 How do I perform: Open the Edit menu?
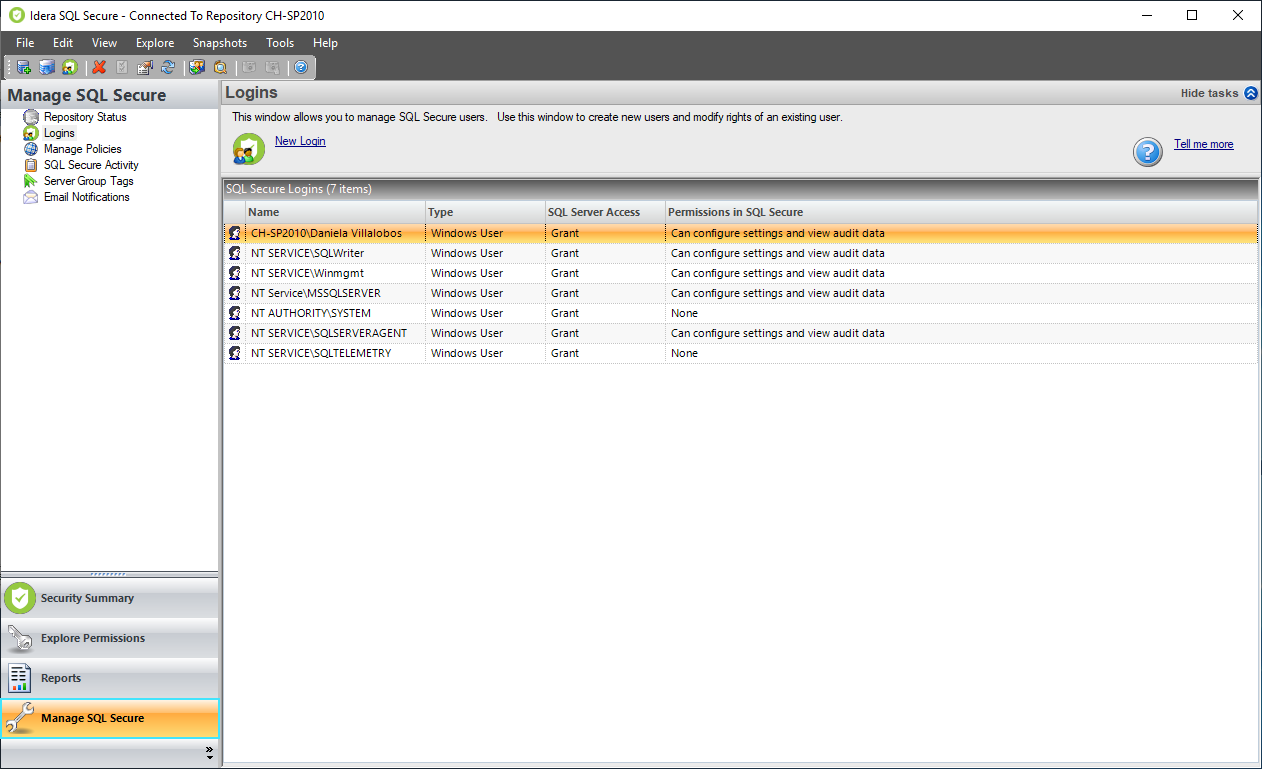click(63, 43)
